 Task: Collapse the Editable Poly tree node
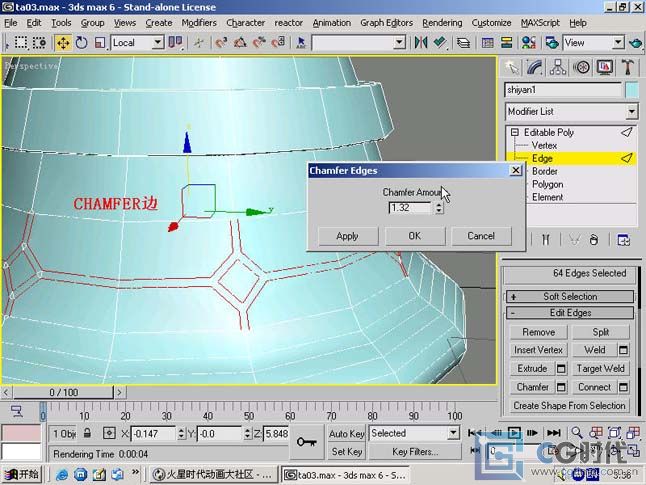point(515,132)
